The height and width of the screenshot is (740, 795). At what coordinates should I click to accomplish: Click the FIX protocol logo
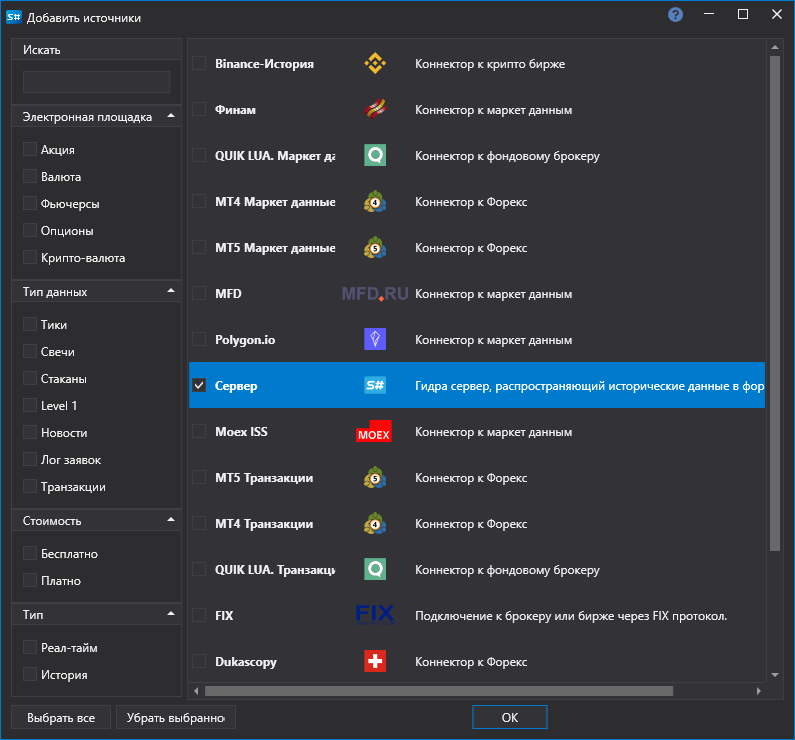pyautogui.click(x=375, y=615)
